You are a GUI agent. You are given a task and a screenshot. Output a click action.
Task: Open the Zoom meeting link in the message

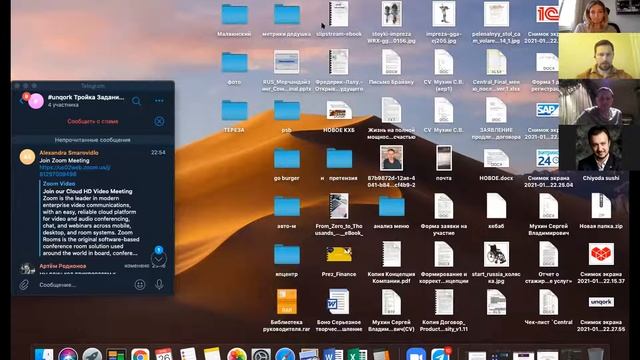point(75,171)
